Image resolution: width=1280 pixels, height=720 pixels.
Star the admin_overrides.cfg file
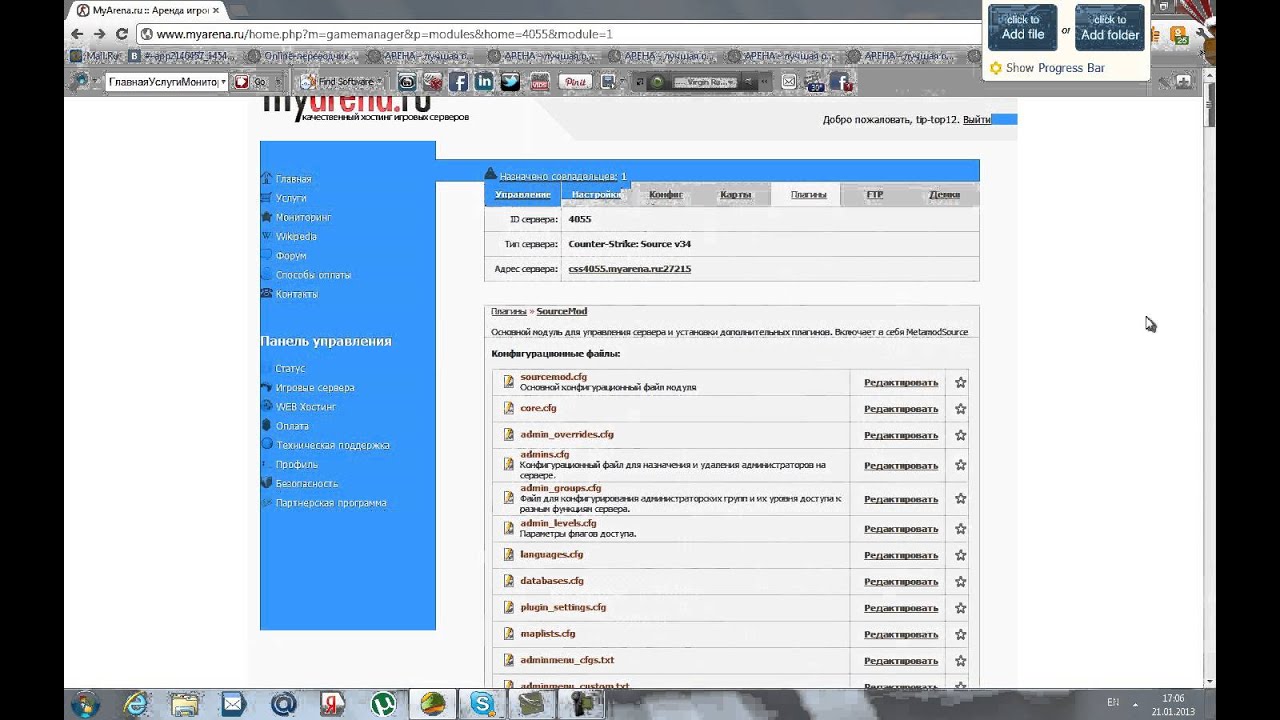960,435
